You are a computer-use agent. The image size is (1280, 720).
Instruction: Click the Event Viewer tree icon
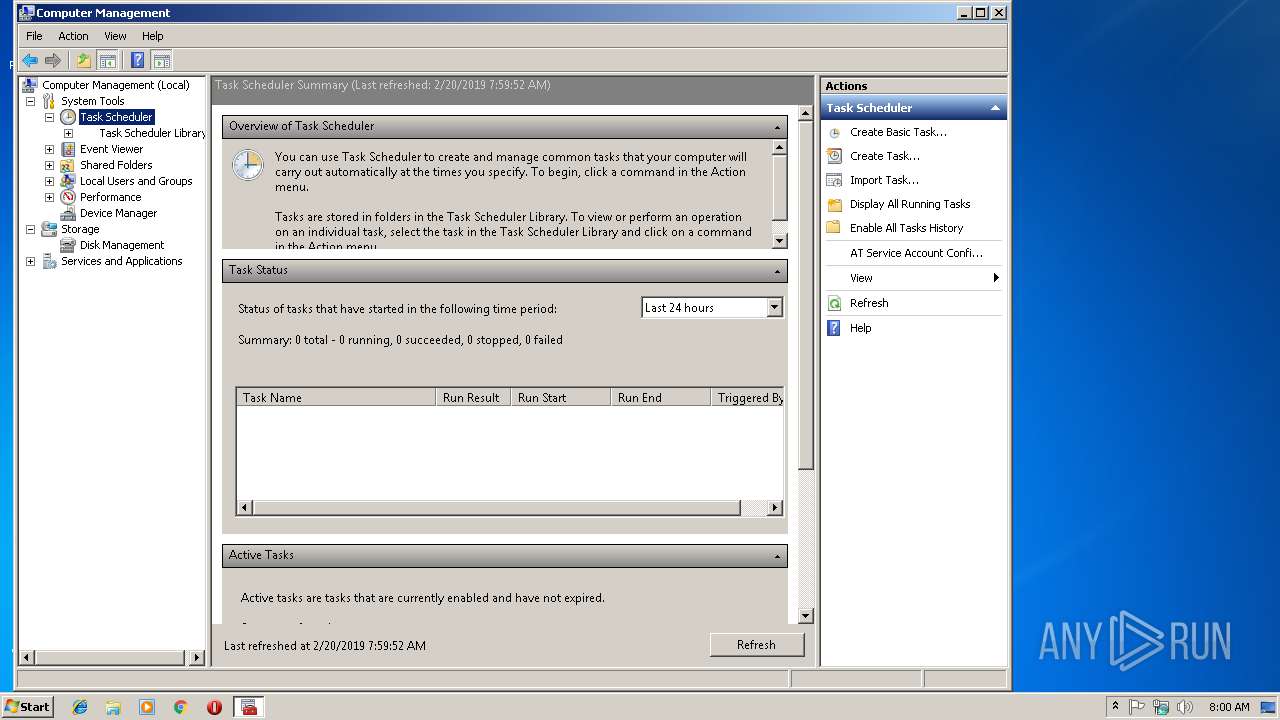tap(68, 149)
